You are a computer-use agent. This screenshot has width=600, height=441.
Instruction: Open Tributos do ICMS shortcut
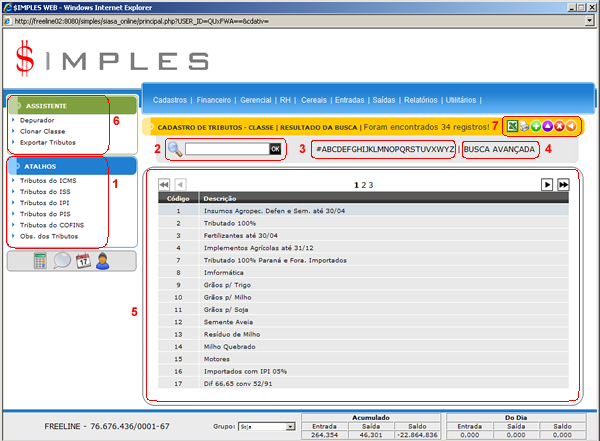coord(47,181)
